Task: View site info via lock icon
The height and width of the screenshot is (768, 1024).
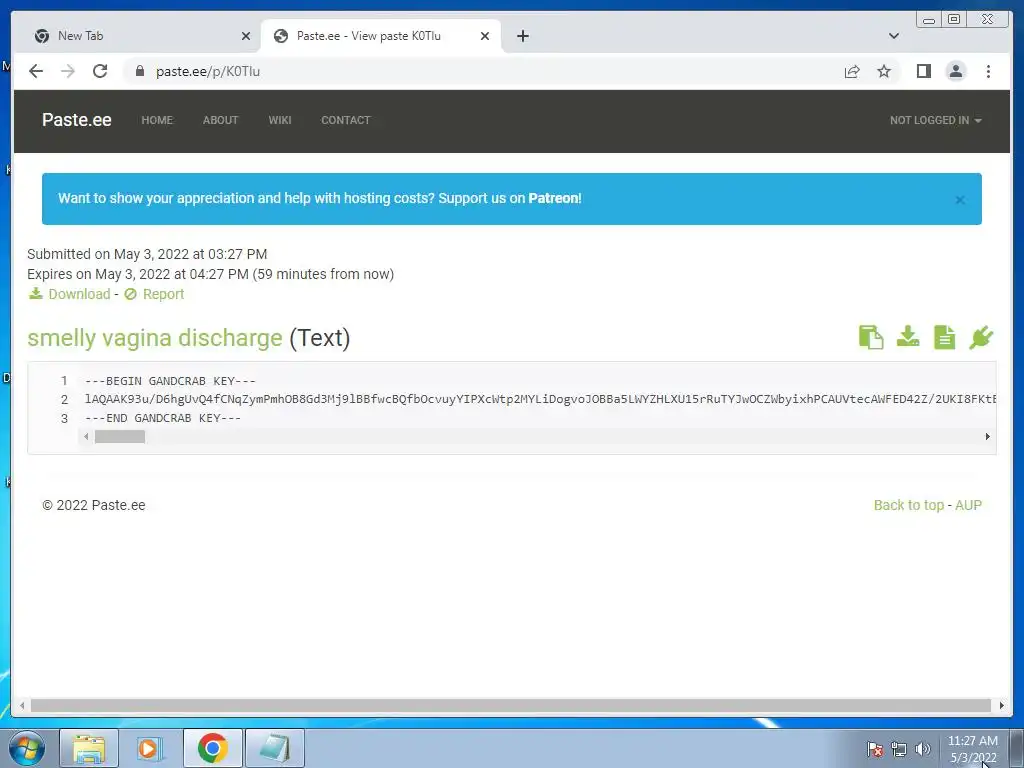Action: pos(139,71)
